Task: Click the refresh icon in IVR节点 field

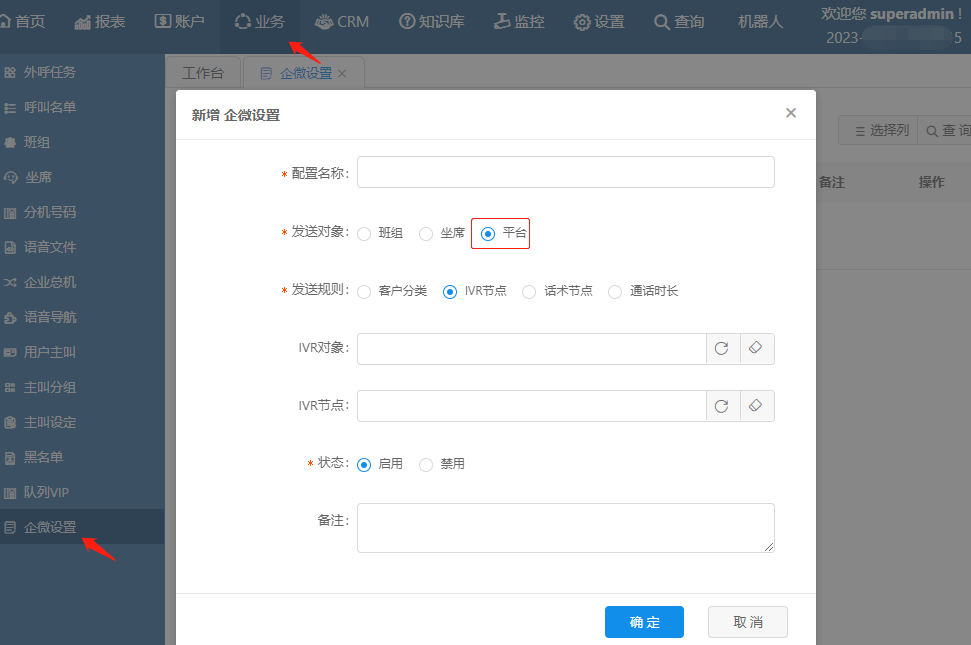Action: 721,406
